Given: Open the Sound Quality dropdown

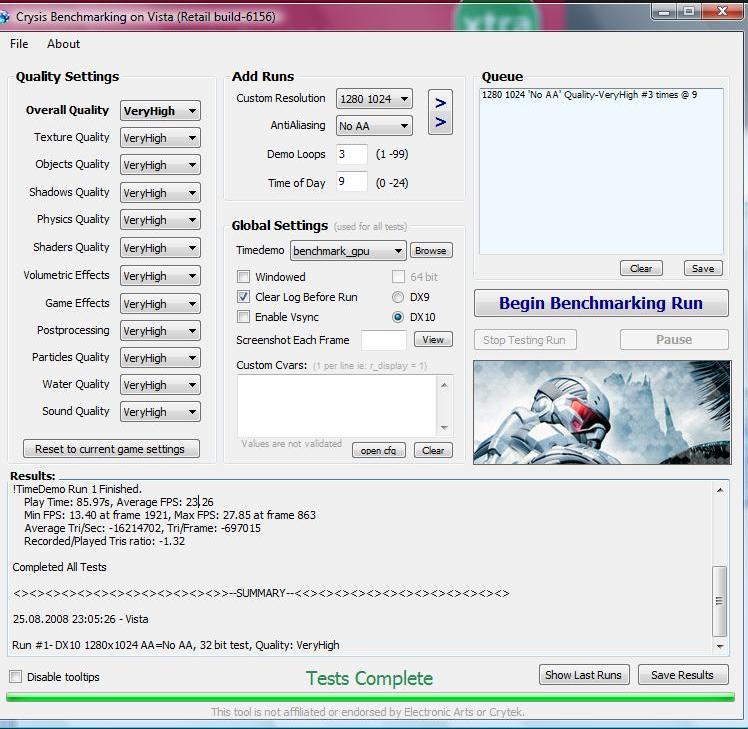Looking at the screenshot, I should pyautogui.click(x=160, y=412).
